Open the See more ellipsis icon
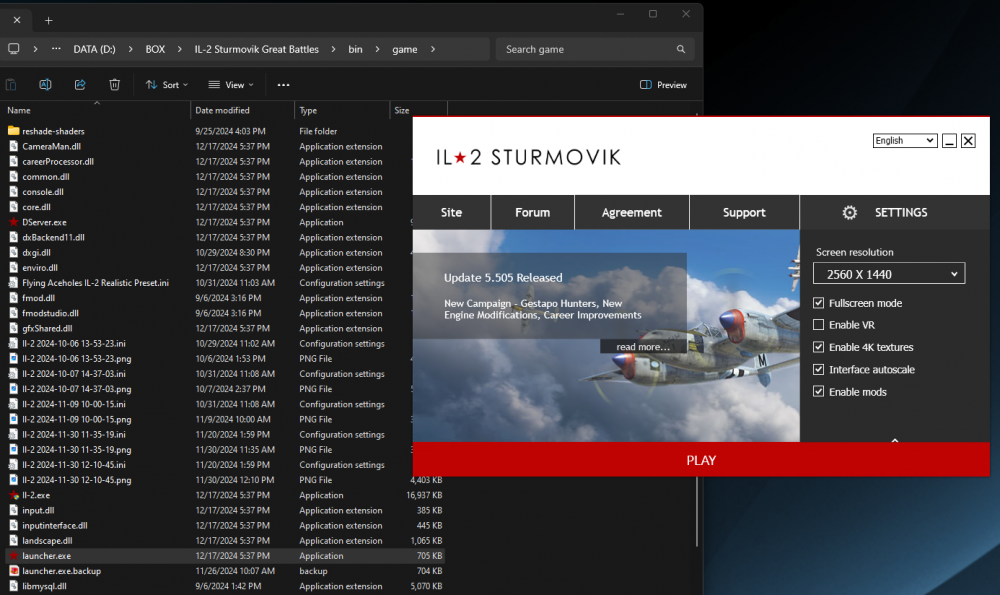 coord(283,84)
